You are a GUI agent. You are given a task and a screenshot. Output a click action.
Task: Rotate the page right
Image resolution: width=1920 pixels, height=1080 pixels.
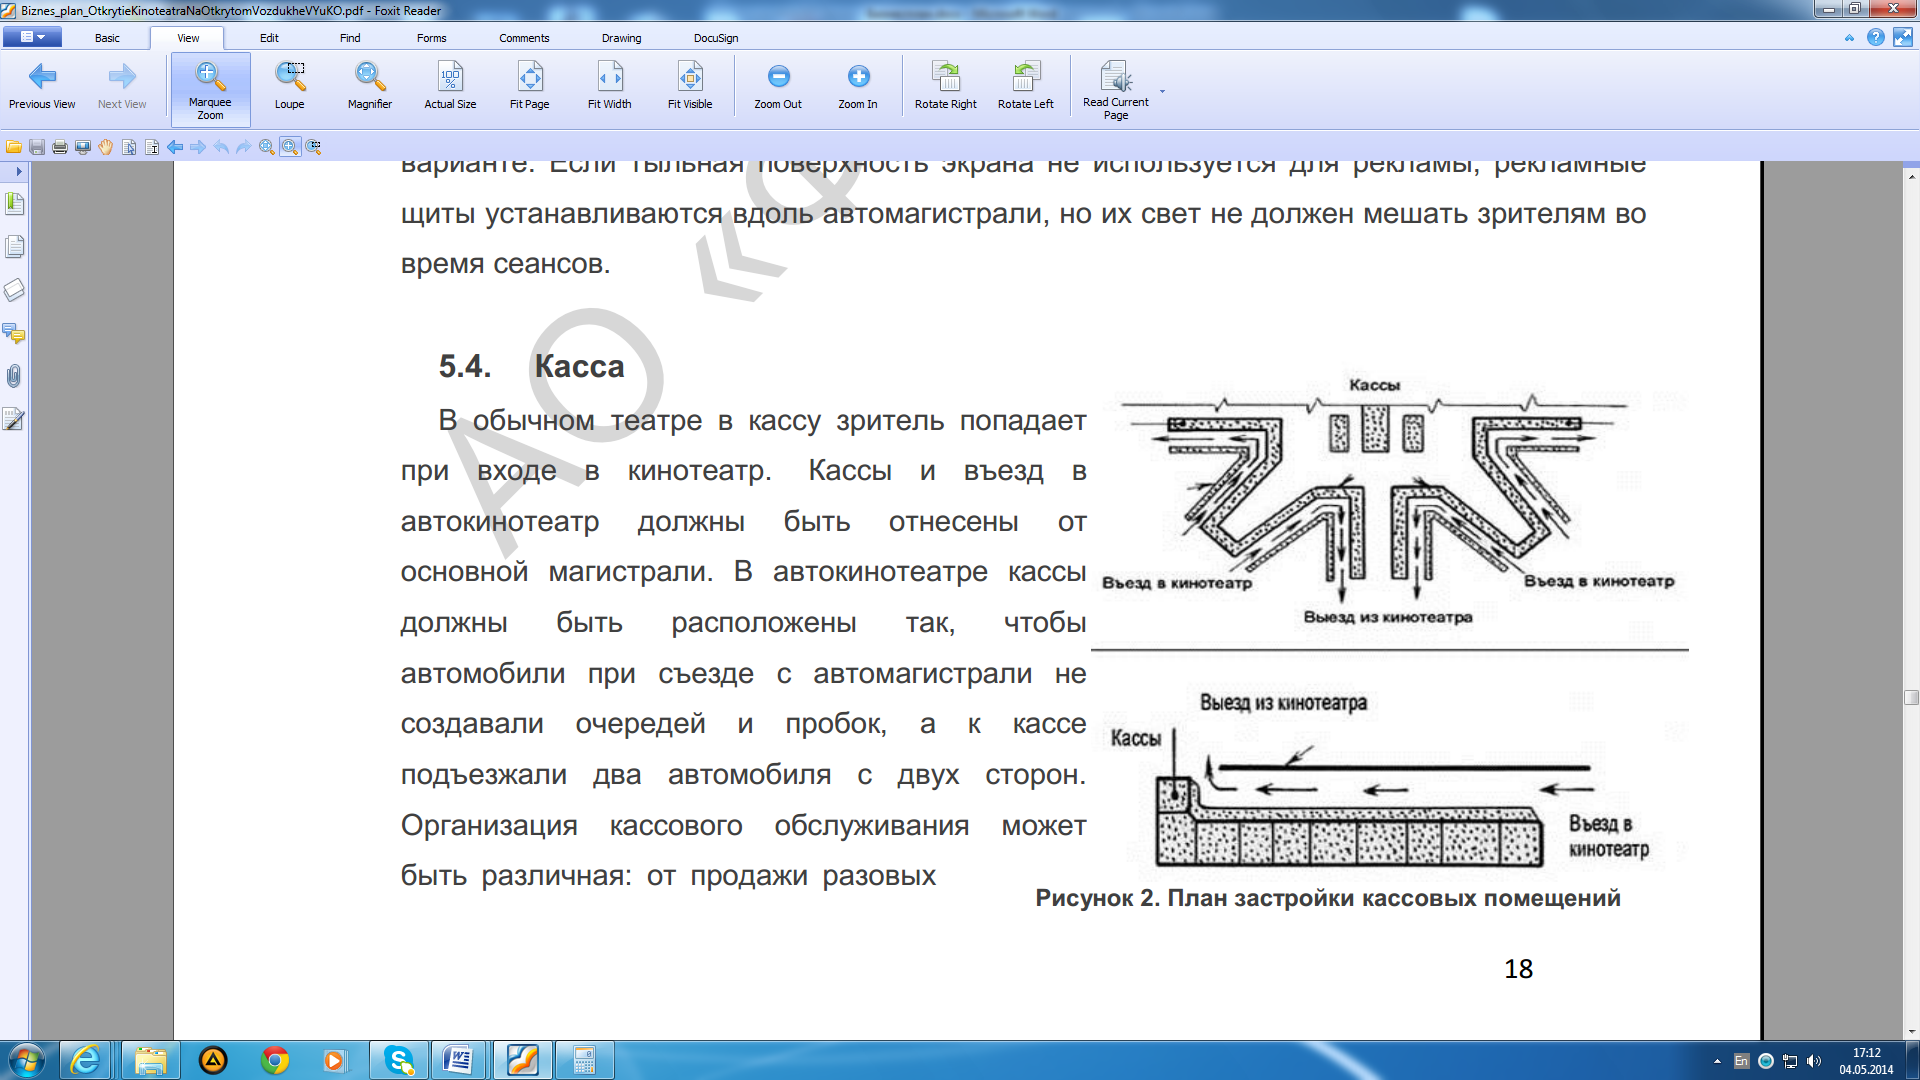point(946,86)
